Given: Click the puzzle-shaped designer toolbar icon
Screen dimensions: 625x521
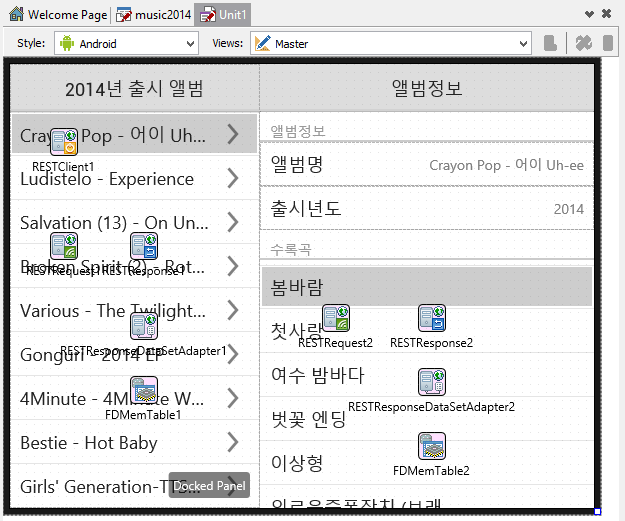Looking at the screenshot, I should (x=584, y=43).
